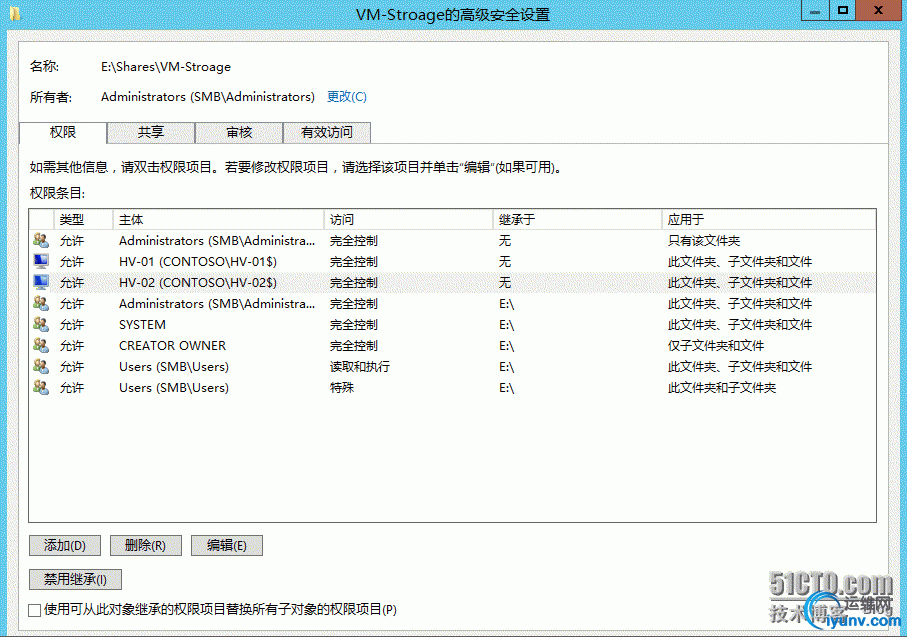The image size is (907, 637).
Task: Click the folder icon in the title bar
Action: coord(16,13)
